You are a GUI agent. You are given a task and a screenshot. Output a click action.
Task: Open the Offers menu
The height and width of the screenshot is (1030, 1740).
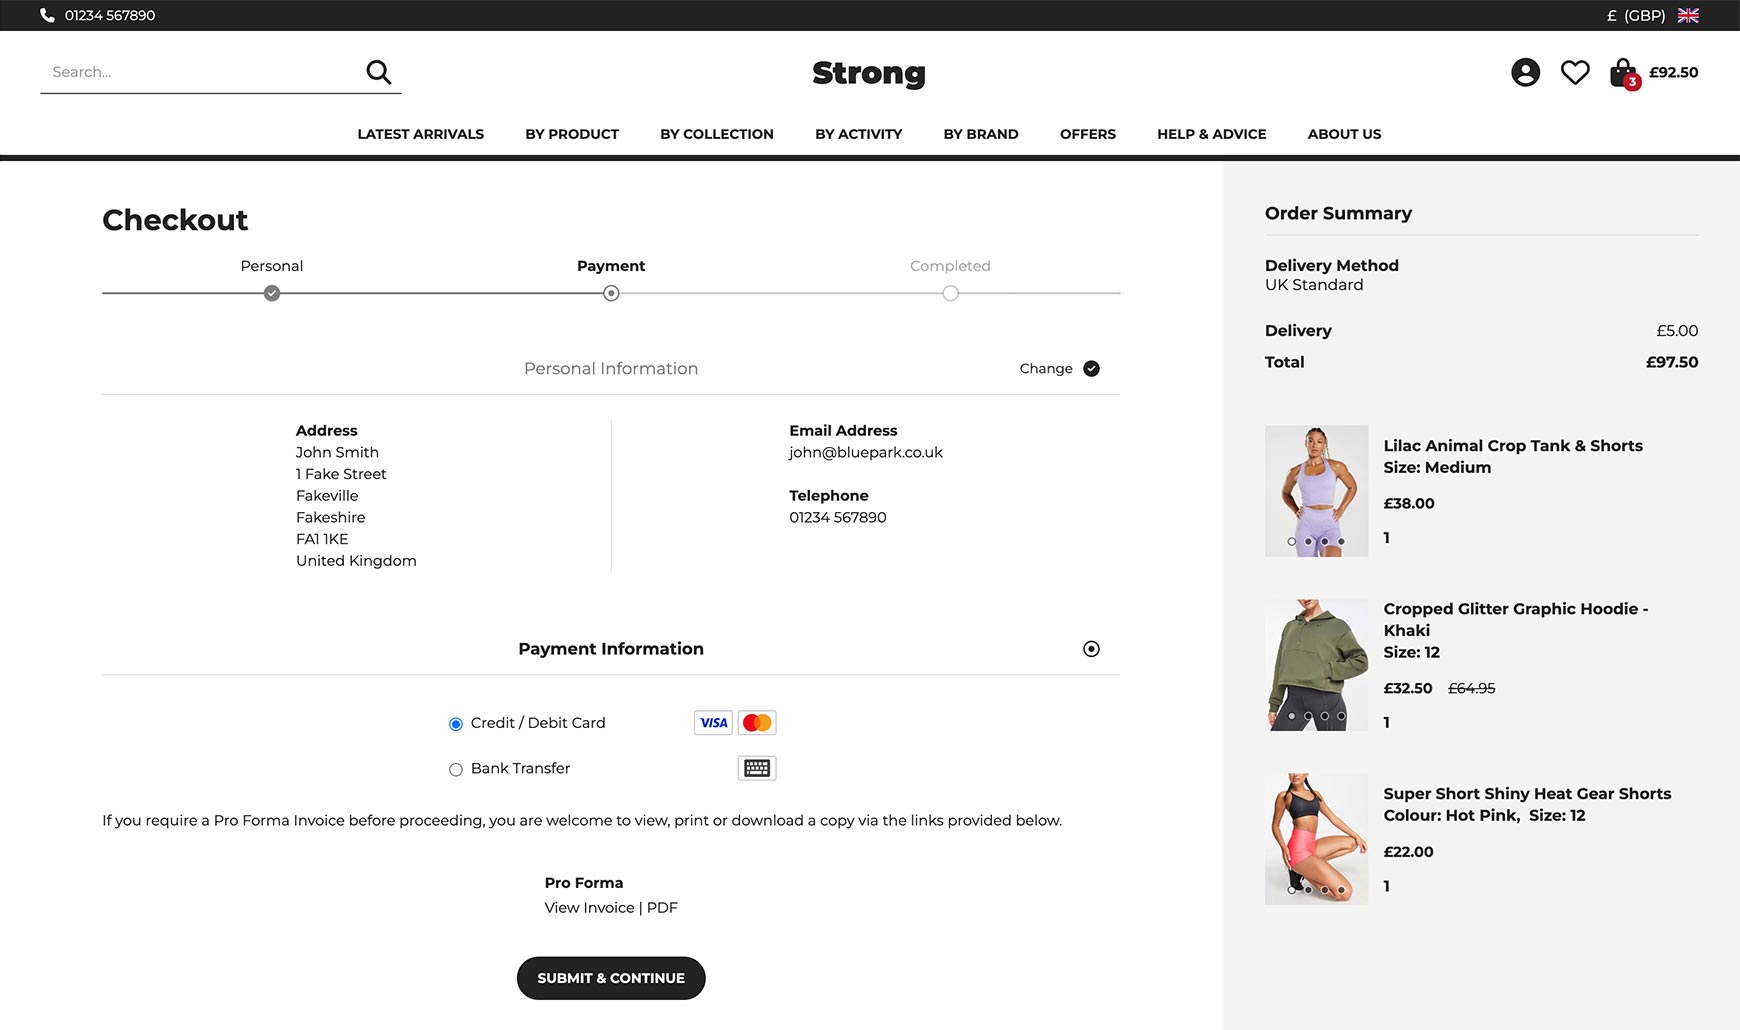coord(1088,134)
